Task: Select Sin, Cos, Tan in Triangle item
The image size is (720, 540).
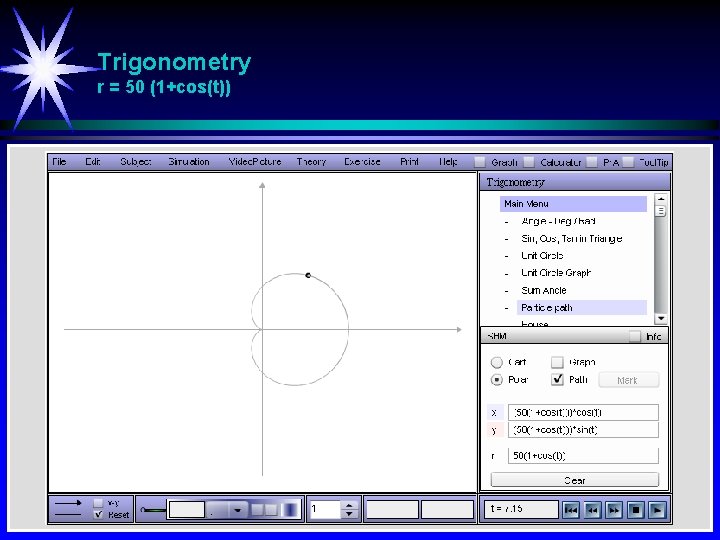Action: [572, 239]
